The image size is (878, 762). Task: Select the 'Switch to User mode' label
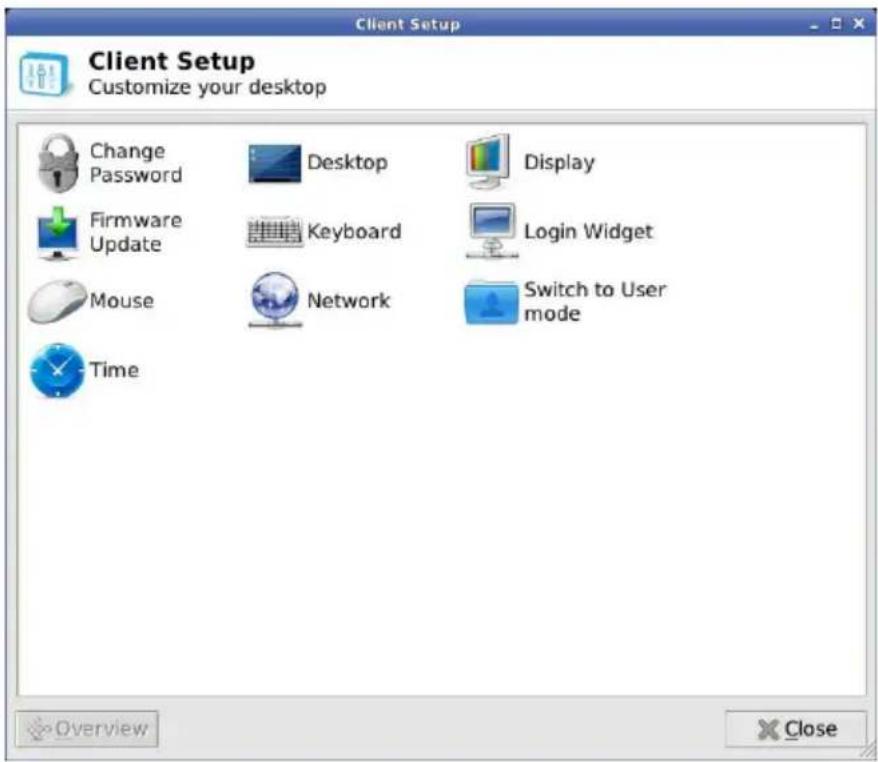(x=595, y=302)
